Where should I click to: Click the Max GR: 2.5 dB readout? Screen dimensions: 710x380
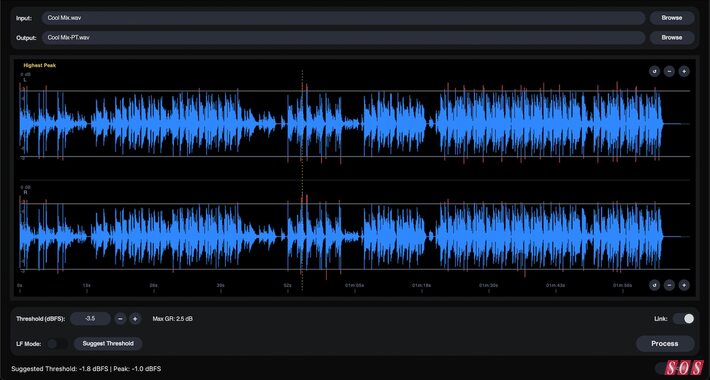pos(173,319)
